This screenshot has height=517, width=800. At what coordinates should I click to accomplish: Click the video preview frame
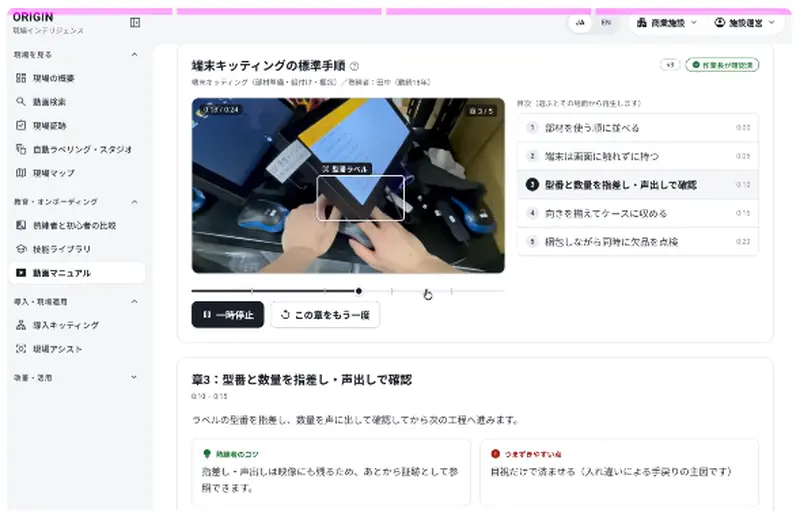348,185
